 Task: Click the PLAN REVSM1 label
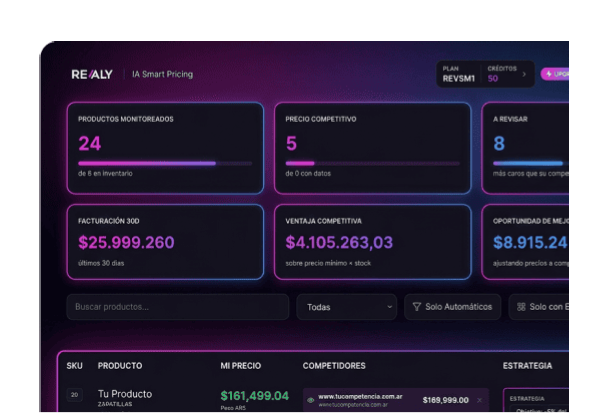point(459,74)
